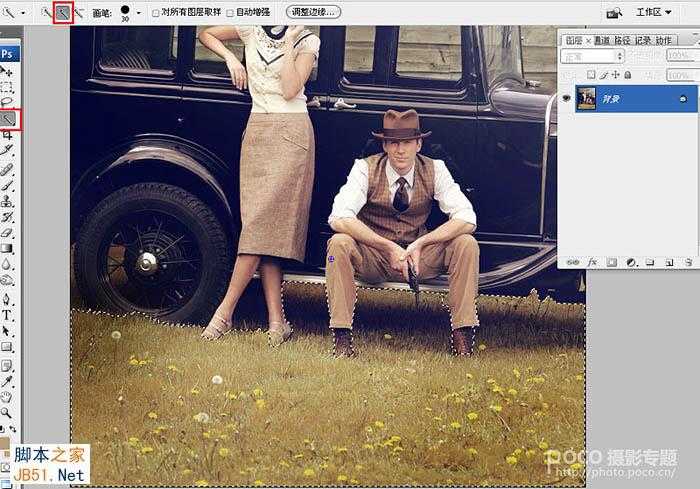Viewport: 700px width, 489px height.
Task: Select the Notes tool
Action: click(x=7, y=366)
